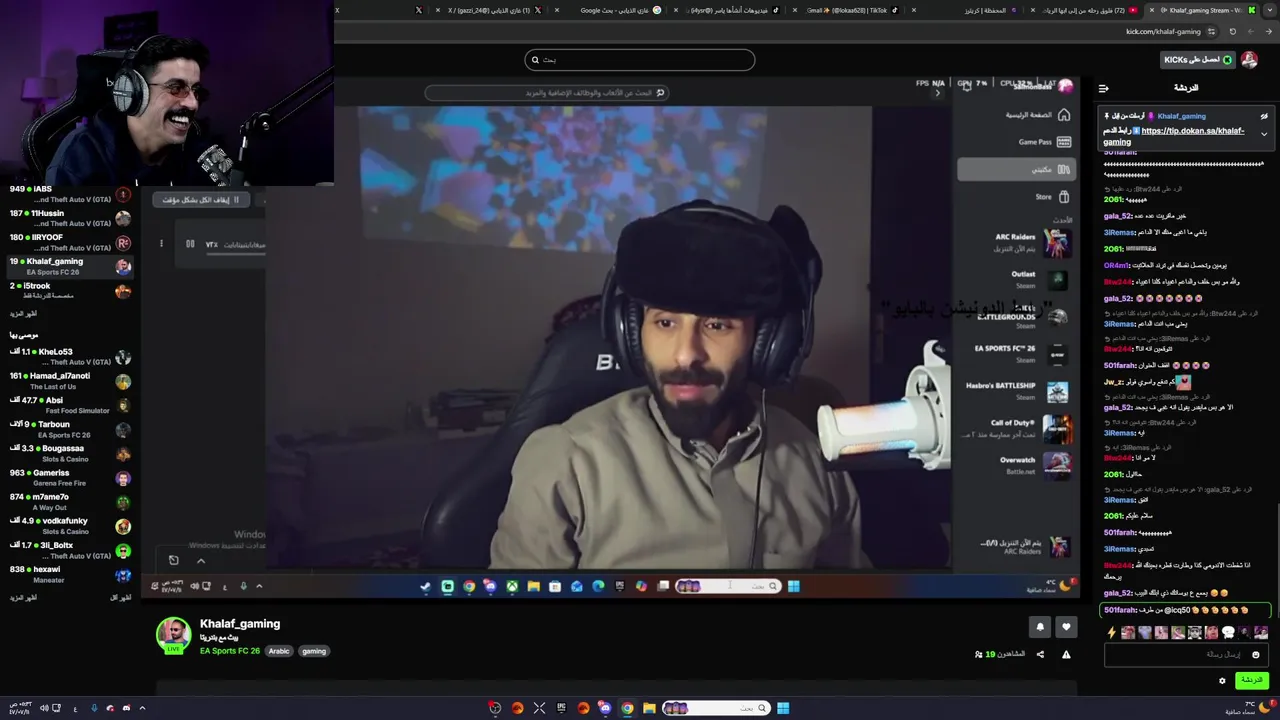
Task: Open the emoji picker in message box
Action: pos(1256,655)
